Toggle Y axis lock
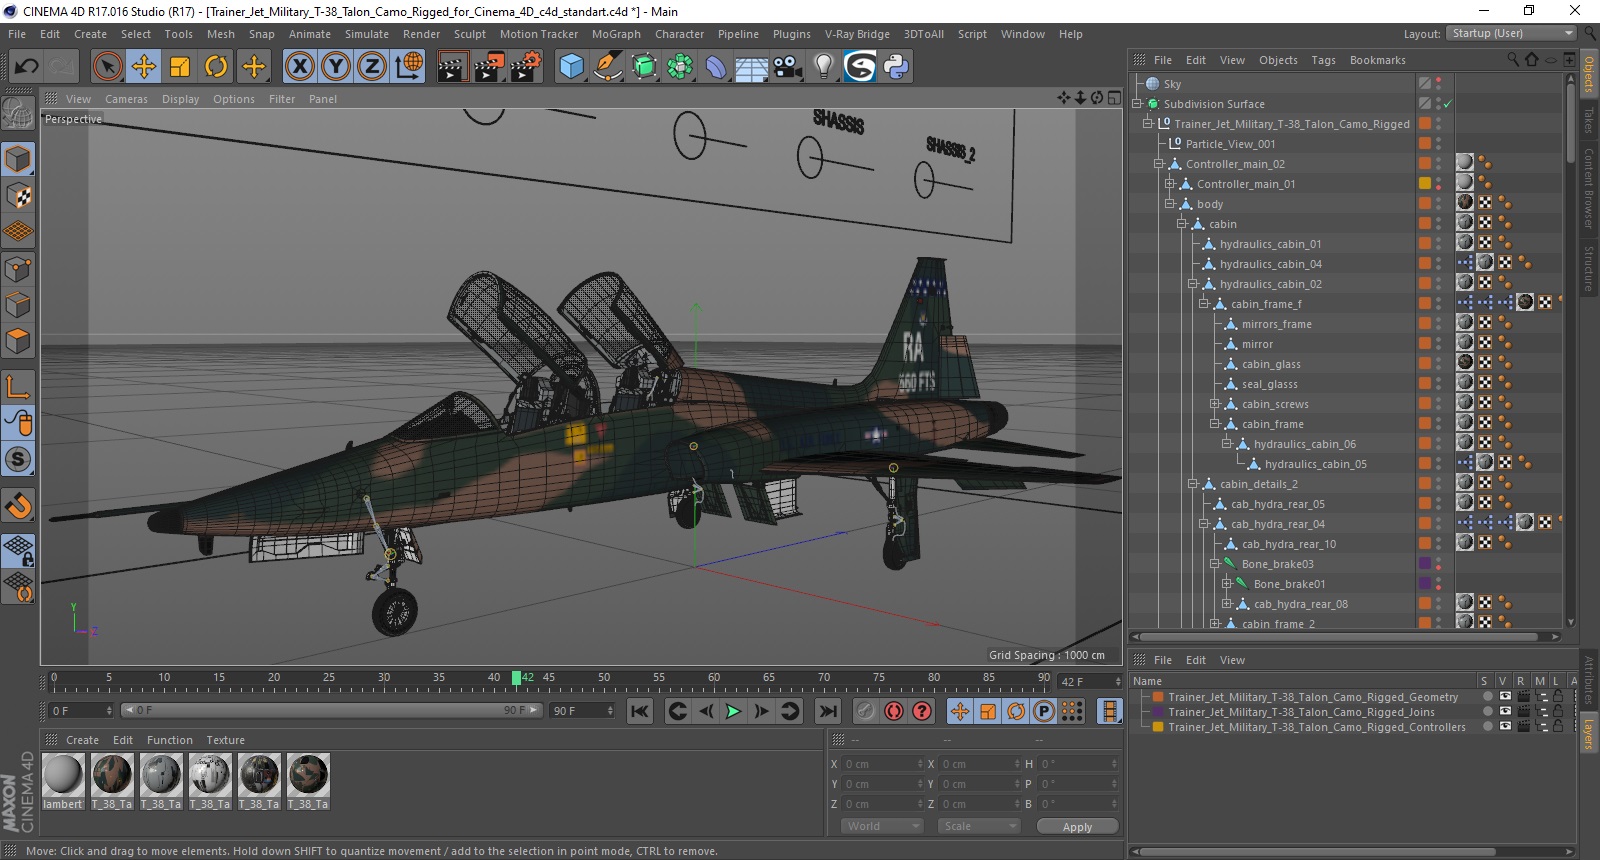This screenshot has height=860, width=1600. tap(335, 67)
